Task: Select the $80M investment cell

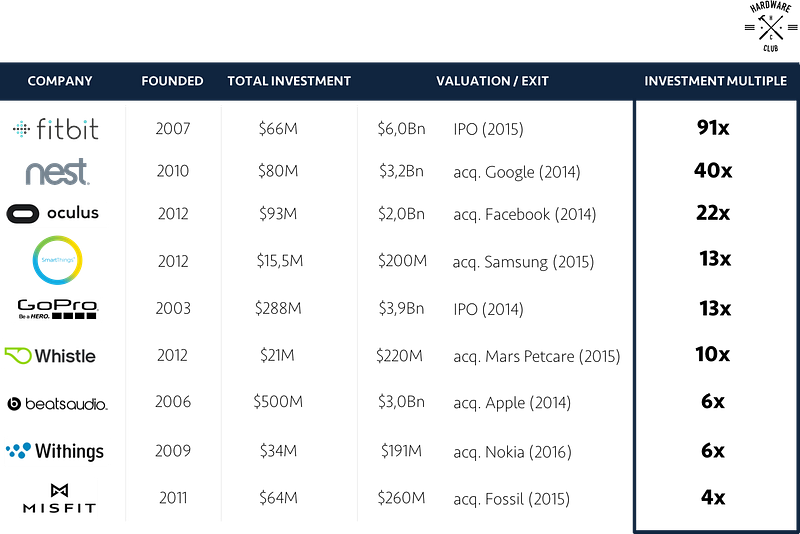Action: [x=278, y=171]
